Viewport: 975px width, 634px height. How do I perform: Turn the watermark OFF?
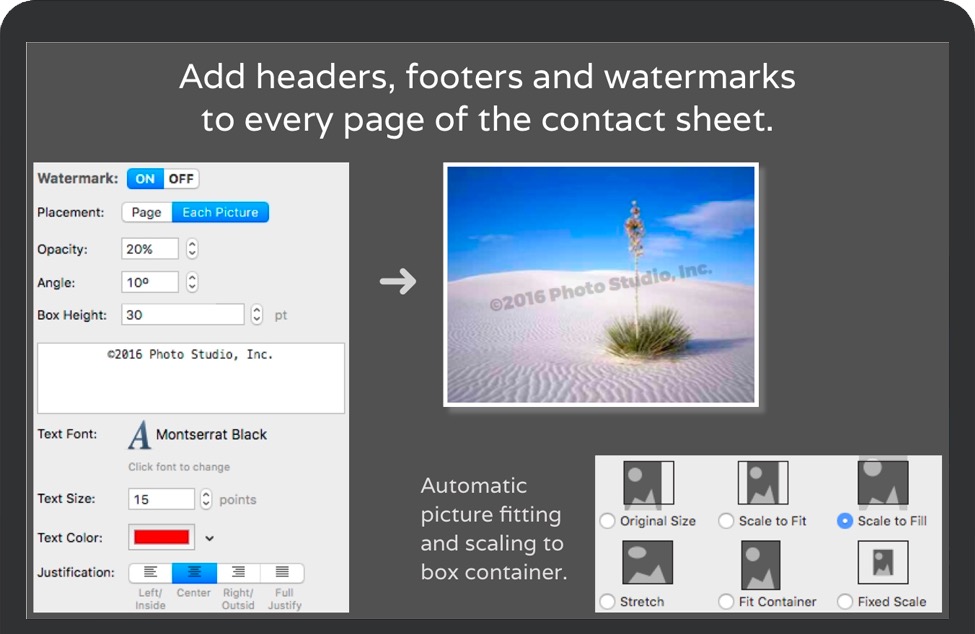tap(181, 179)
